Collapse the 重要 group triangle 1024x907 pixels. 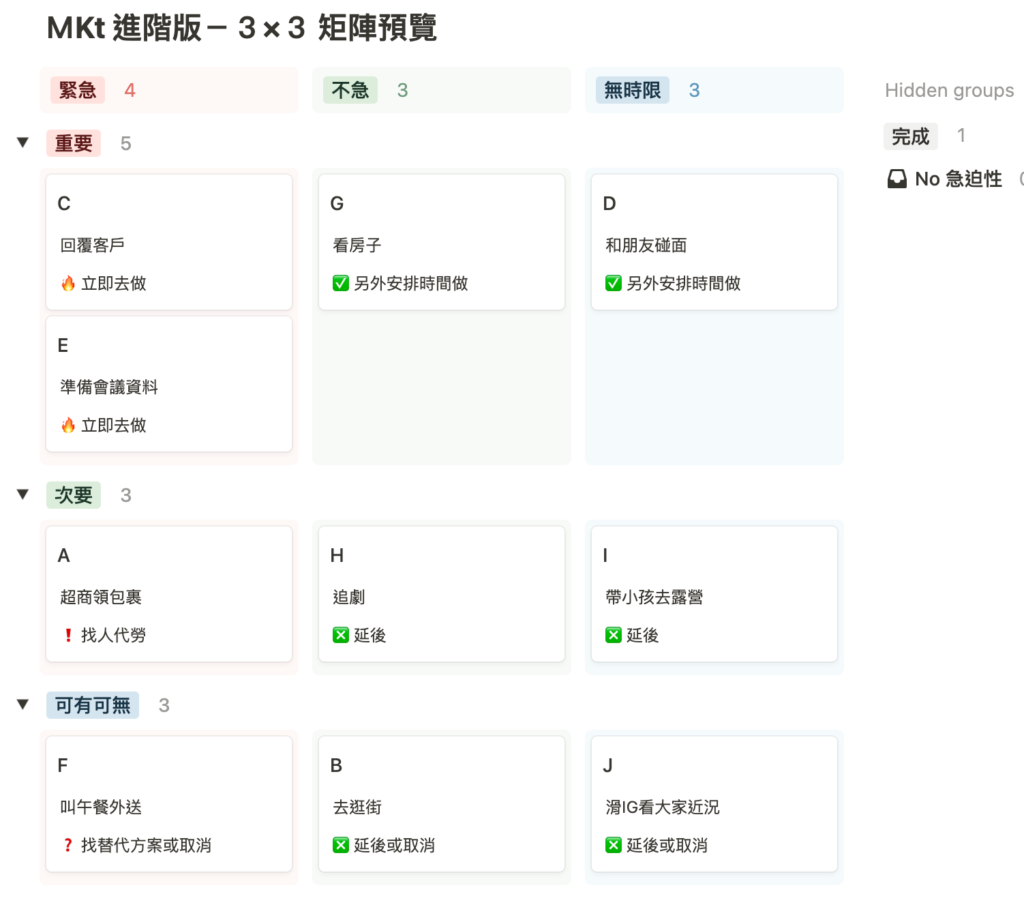coord(23,142)
